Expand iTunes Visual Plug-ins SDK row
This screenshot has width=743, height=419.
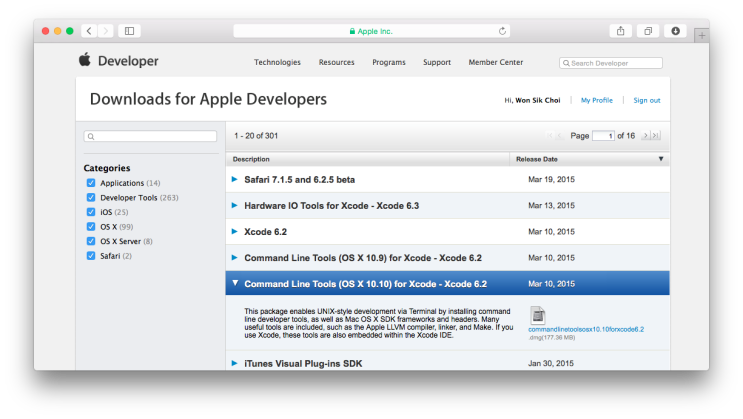(234, 363)
